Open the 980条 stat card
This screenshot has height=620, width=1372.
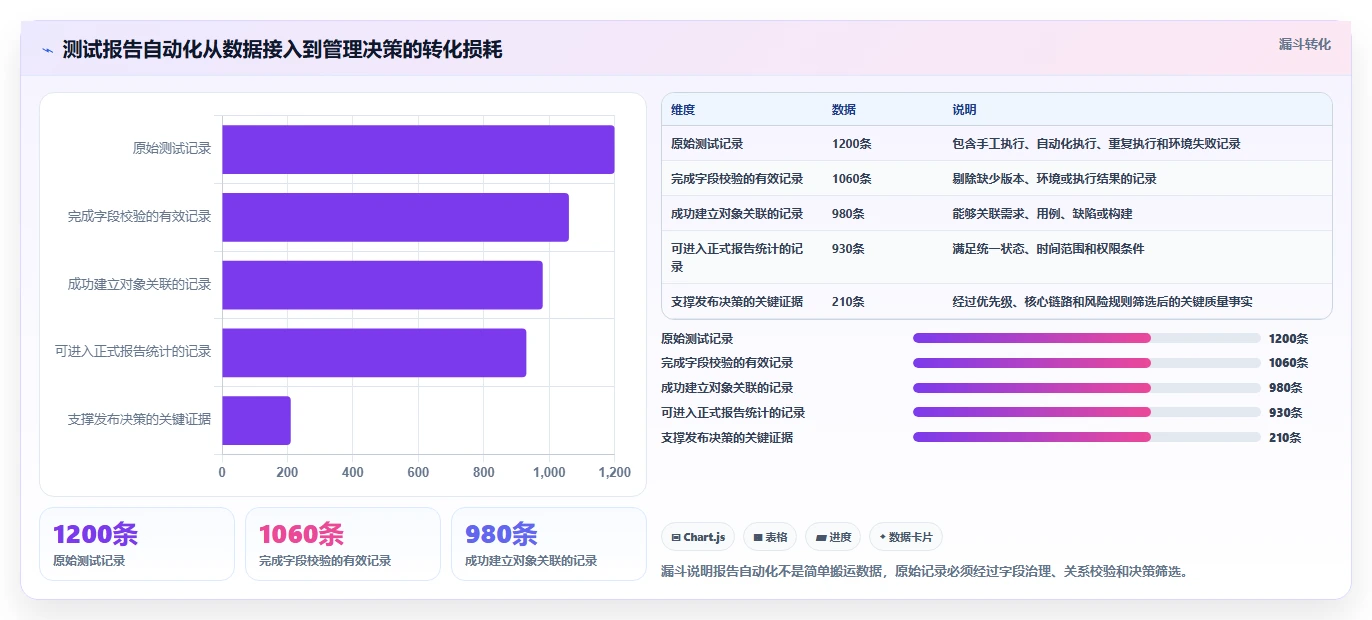coord(549,544)
